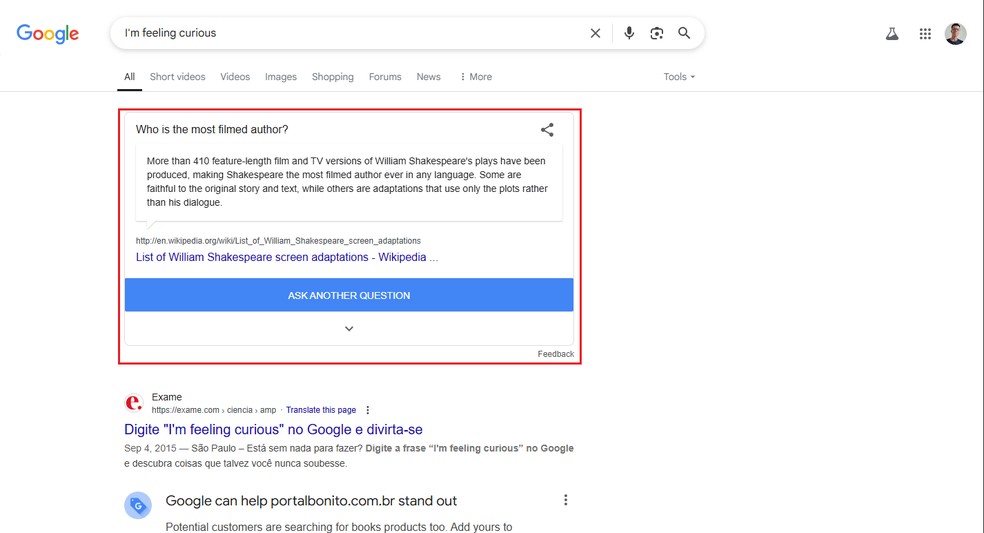Switch to the Images tab
Screen dimensions: 984x533
click(x=281, y=77)
